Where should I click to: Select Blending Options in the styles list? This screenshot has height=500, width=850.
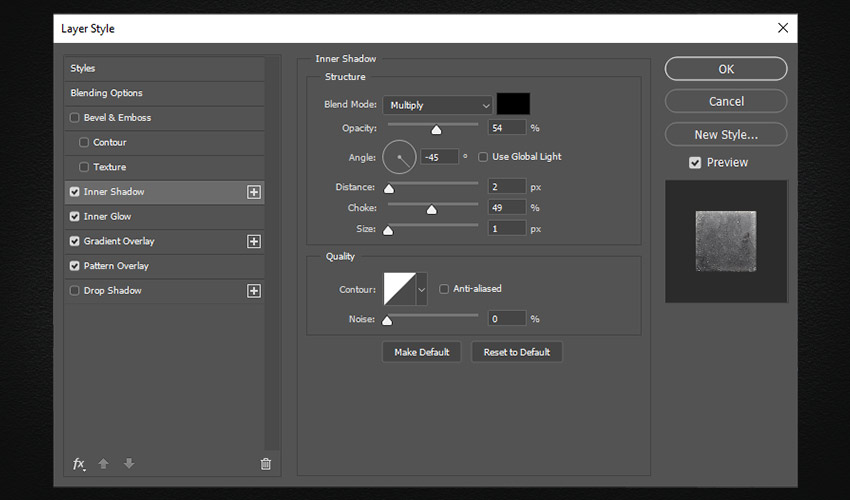[107, 93]
